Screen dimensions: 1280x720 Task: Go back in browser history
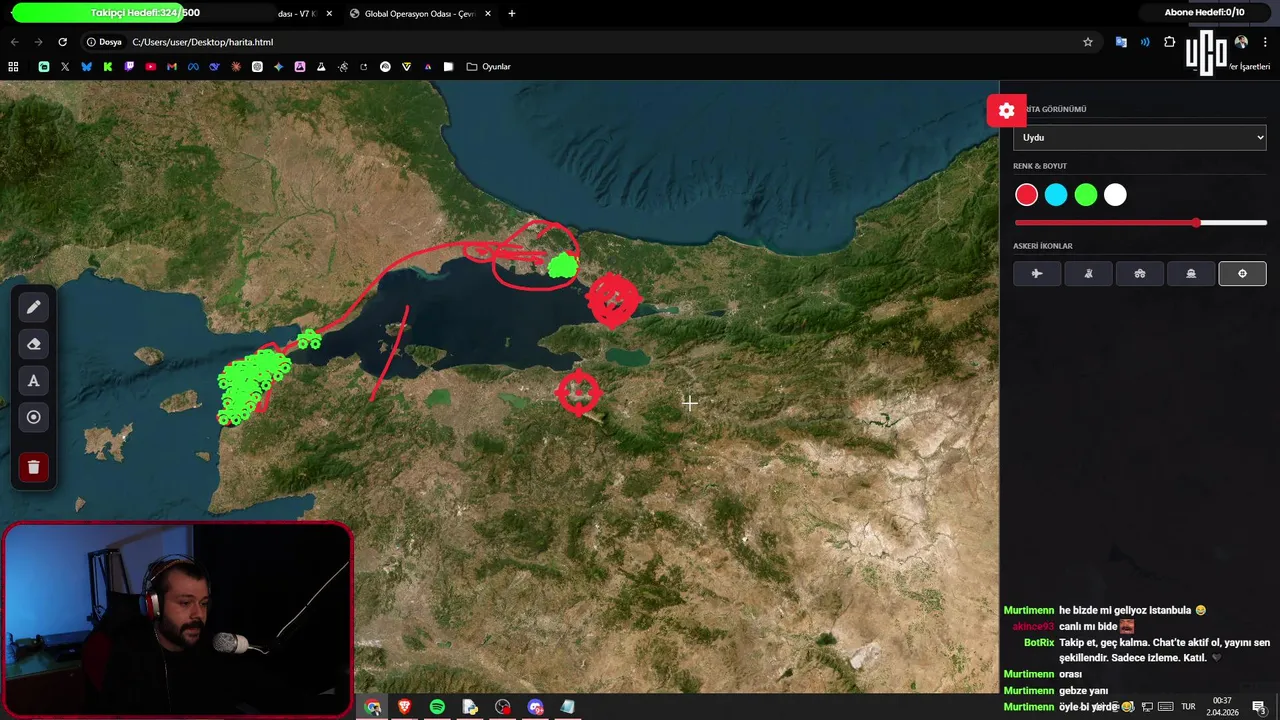[14, 42]
